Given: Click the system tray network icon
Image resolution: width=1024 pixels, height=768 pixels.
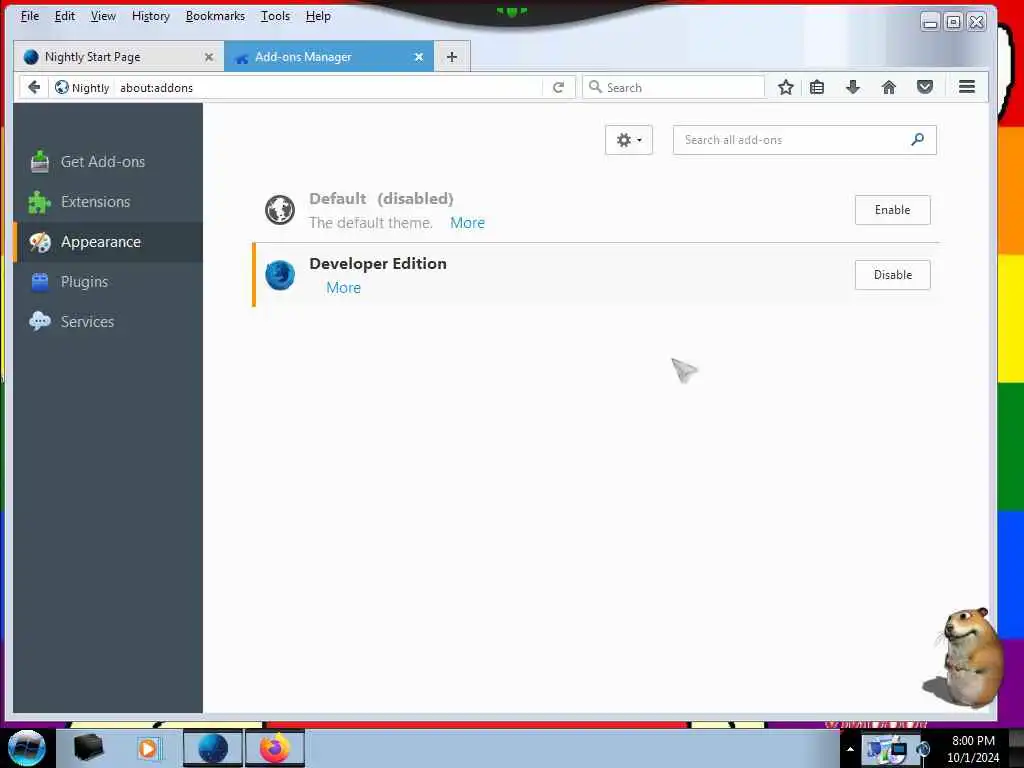Looking at the screenshot, I should (897, 749).
